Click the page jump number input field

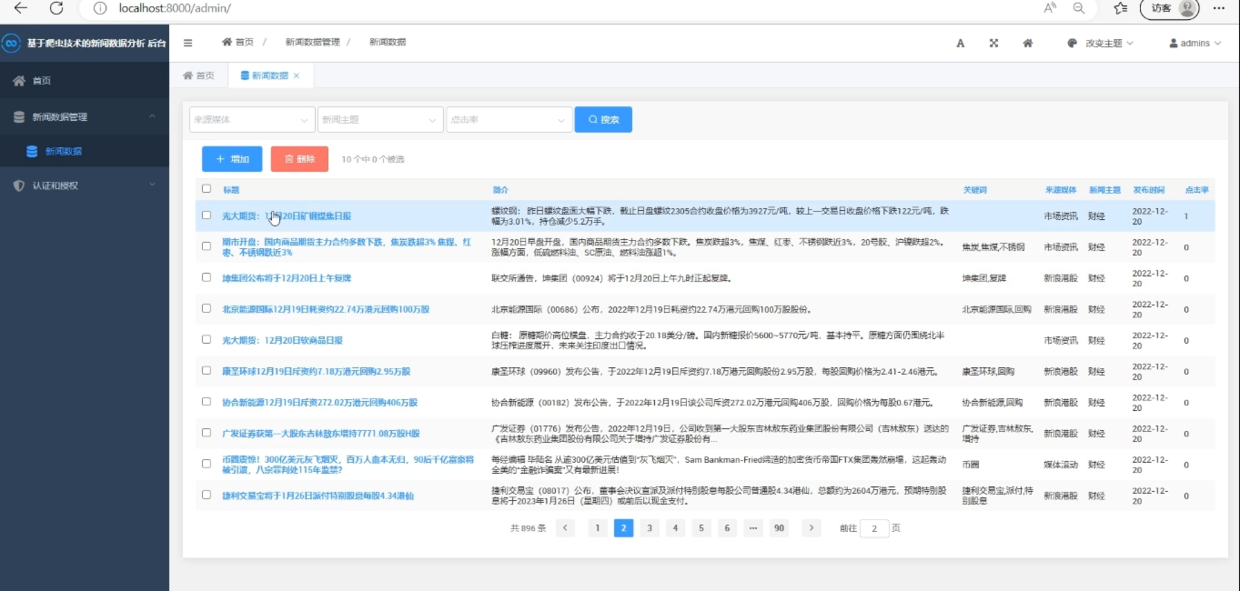coord(874,528)
